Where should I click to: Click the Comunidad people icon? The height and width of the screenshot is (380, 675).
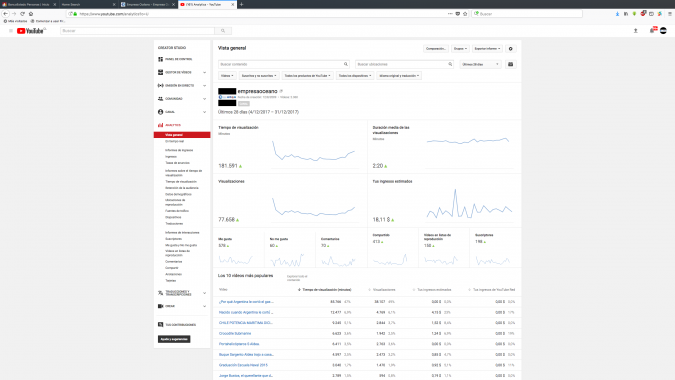pyautogui.click(x=161, y=99)
